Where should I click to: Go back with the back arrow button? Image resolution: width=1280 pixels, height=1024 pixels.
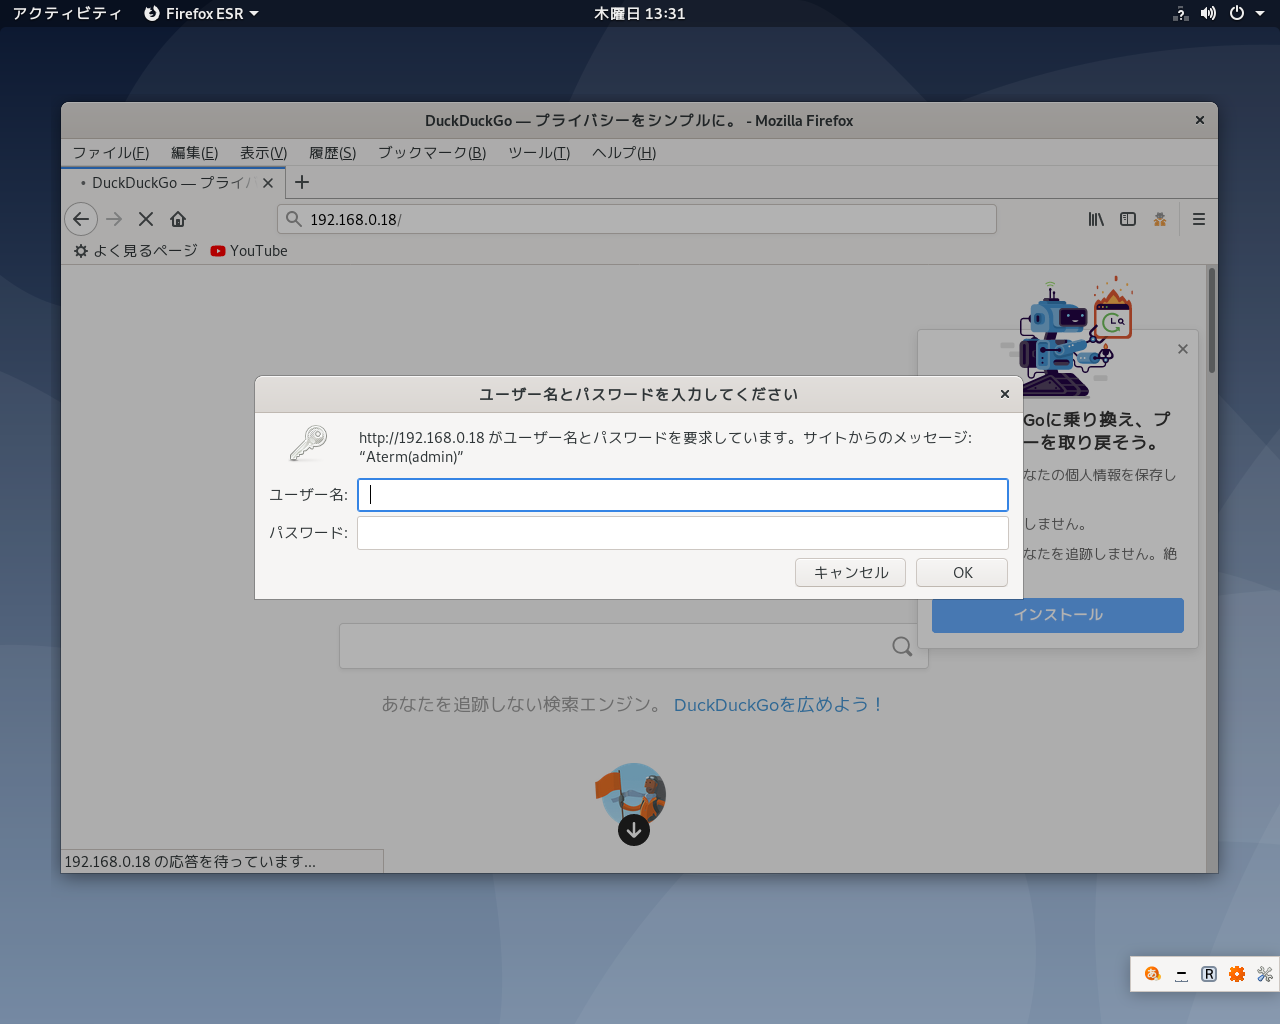(81, 219)
